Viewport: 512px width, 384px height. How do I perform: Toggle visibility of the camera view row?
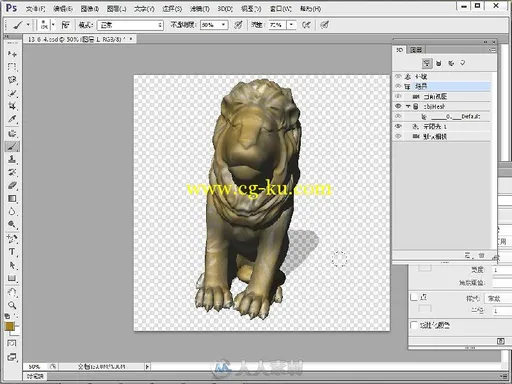coord(398,96)
